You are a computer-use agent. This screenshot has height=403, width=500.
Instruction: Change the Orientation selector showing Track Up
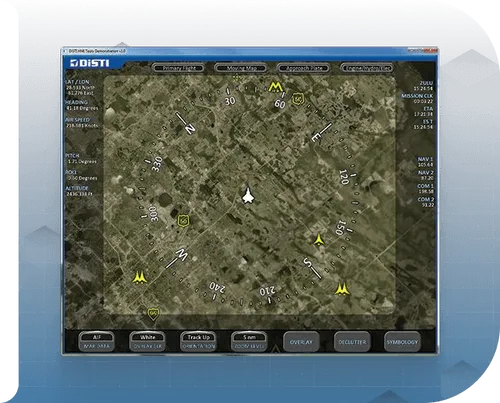pyautogui.click(x=198, y=341)
